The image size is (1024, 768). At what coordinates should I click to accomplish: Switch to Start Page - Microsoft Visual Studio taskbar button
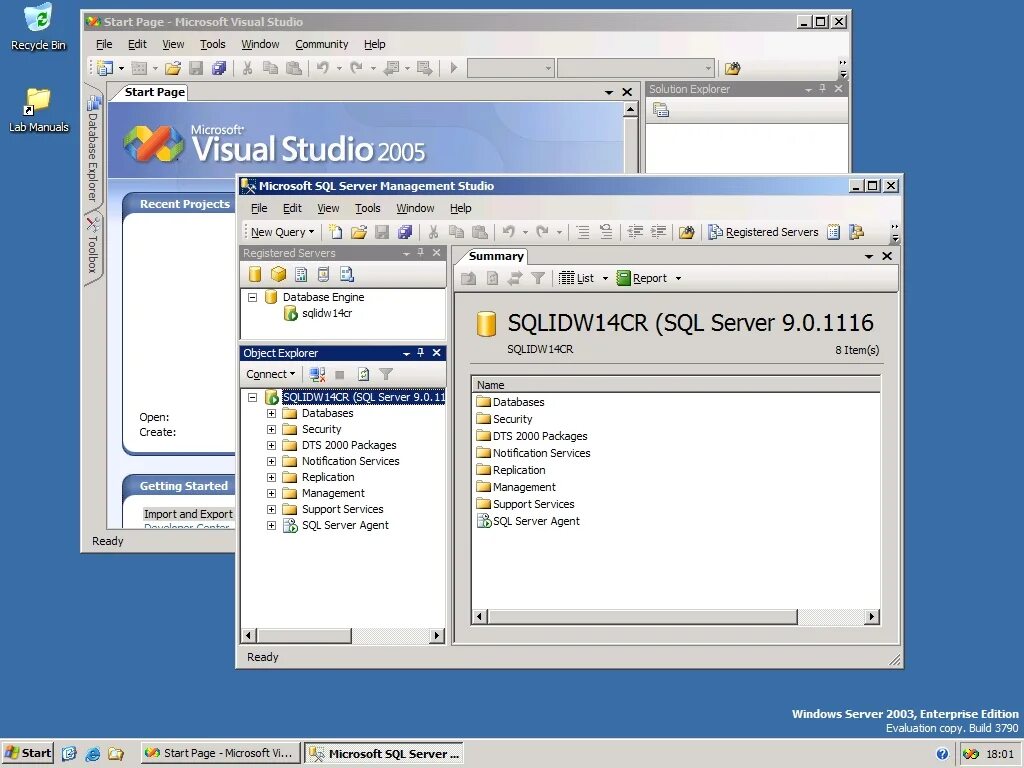(221, 753)
